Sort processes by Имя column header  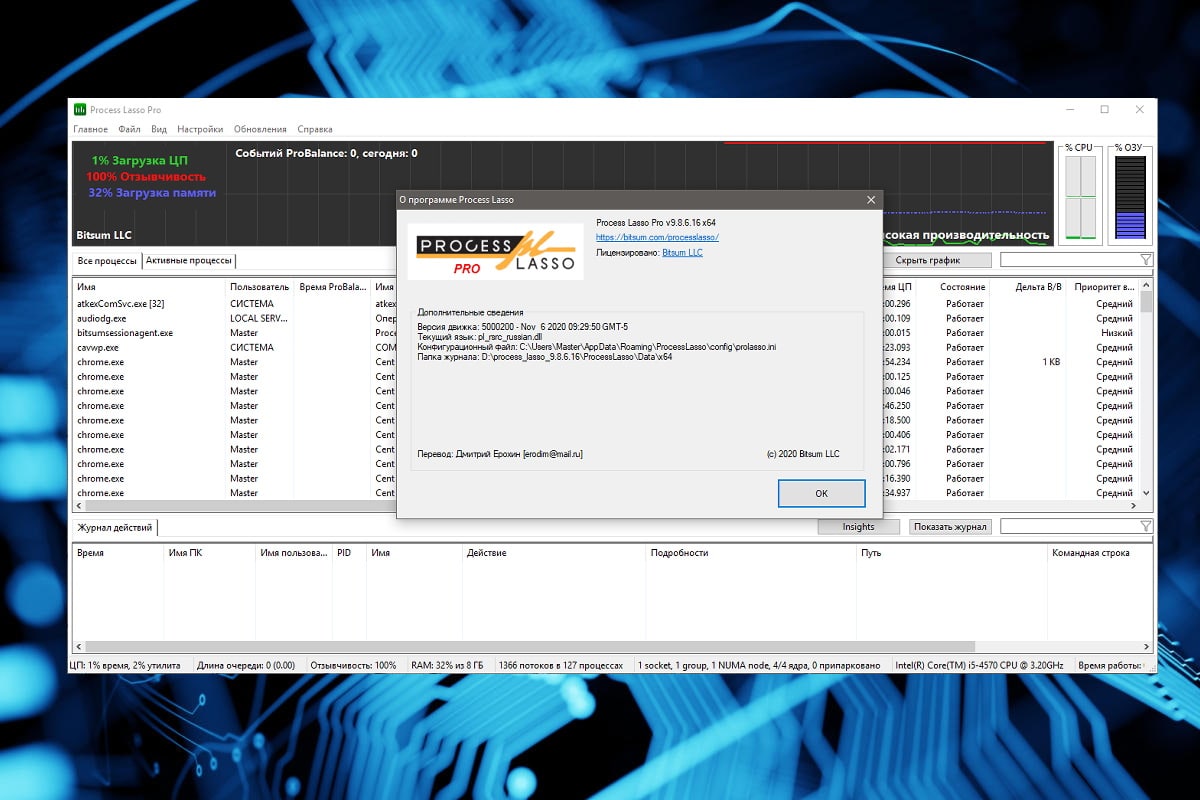tap(150, 287)
